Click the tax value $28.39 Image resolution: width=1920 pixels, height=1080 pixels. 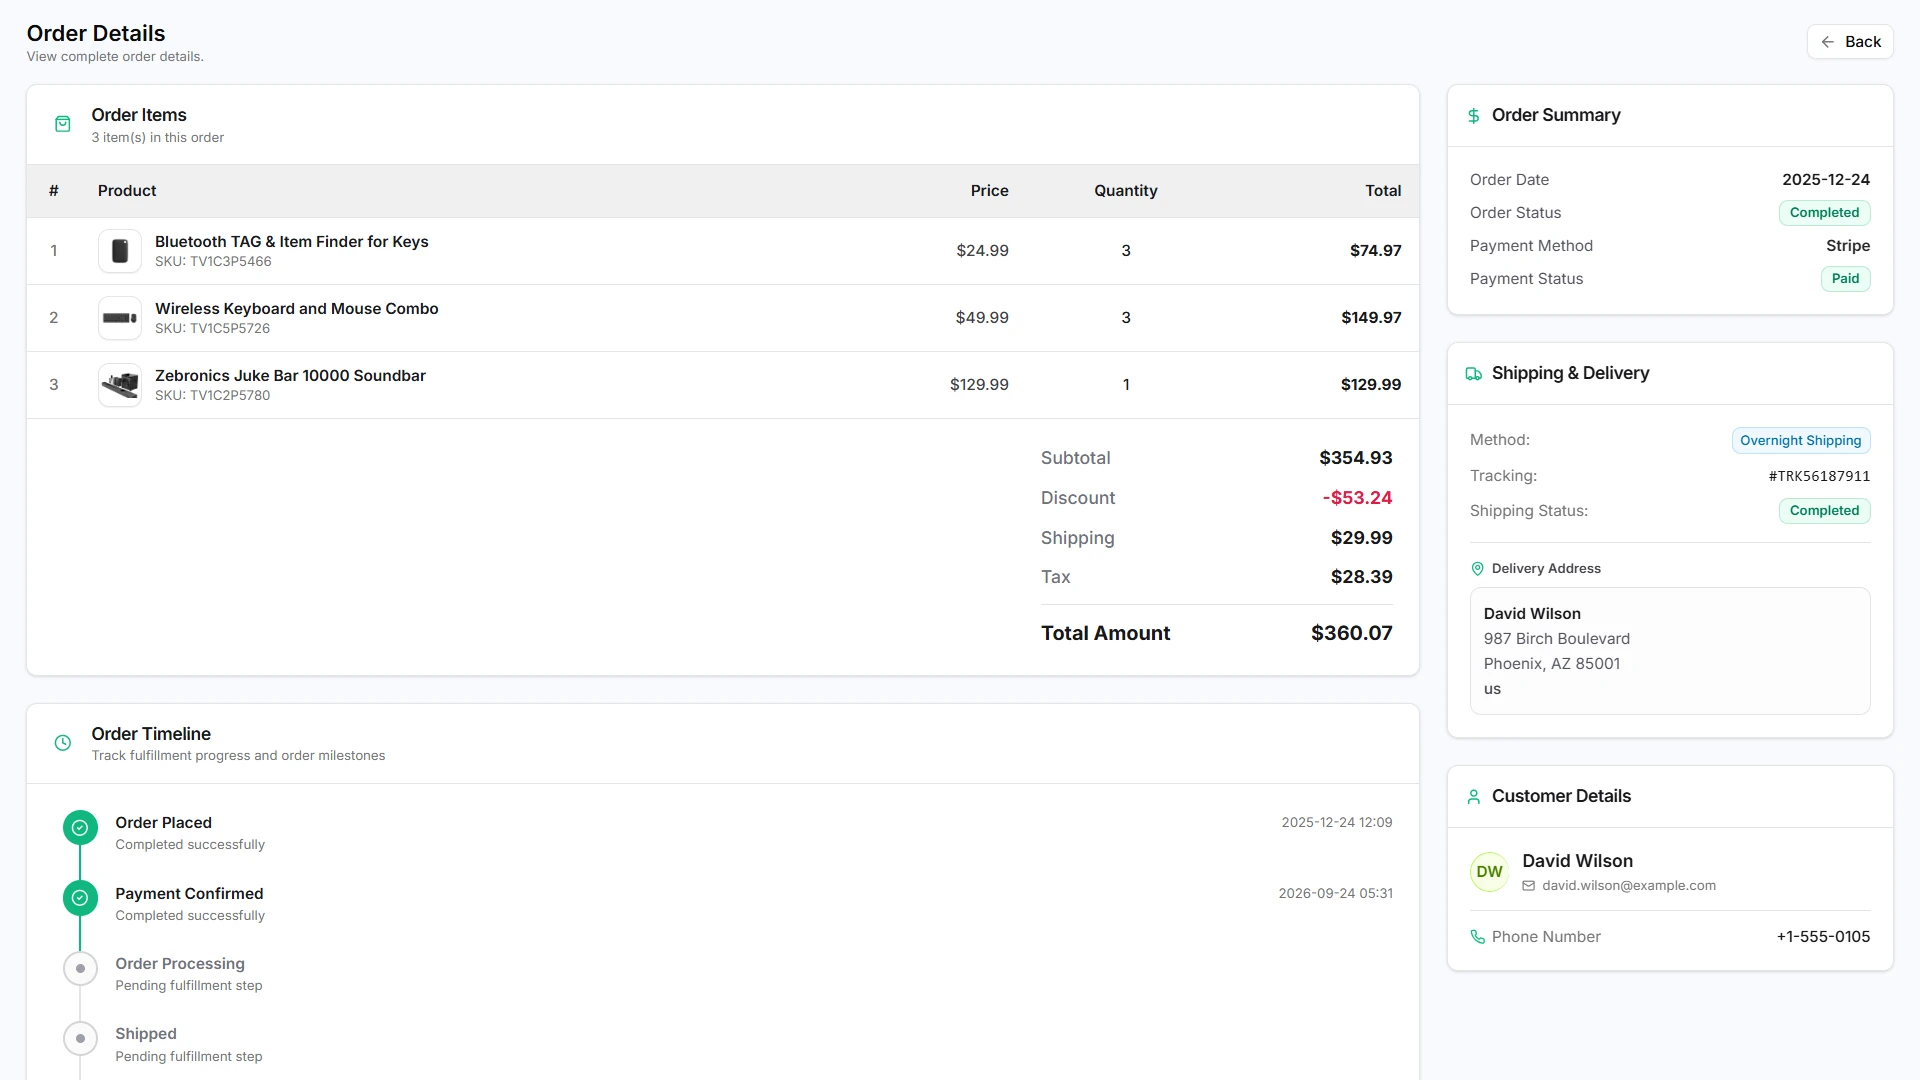tap(1361, 577)
